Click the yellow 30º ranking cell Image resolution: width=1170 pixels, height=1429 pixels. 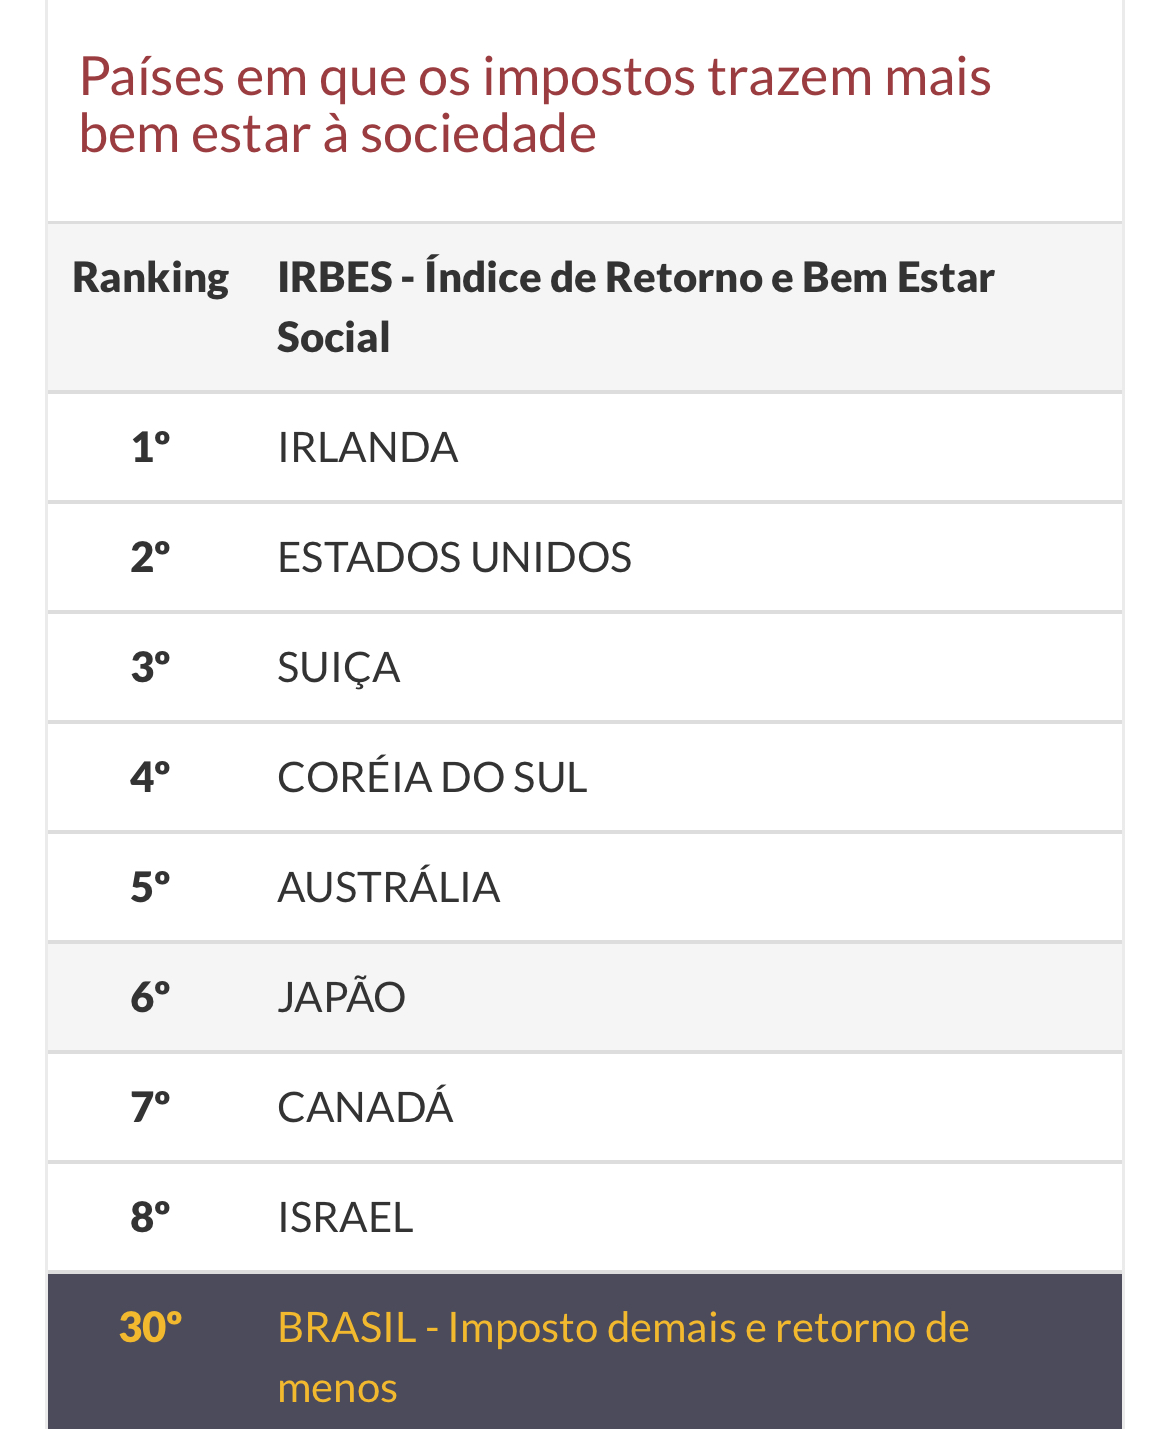(151, 1327)
